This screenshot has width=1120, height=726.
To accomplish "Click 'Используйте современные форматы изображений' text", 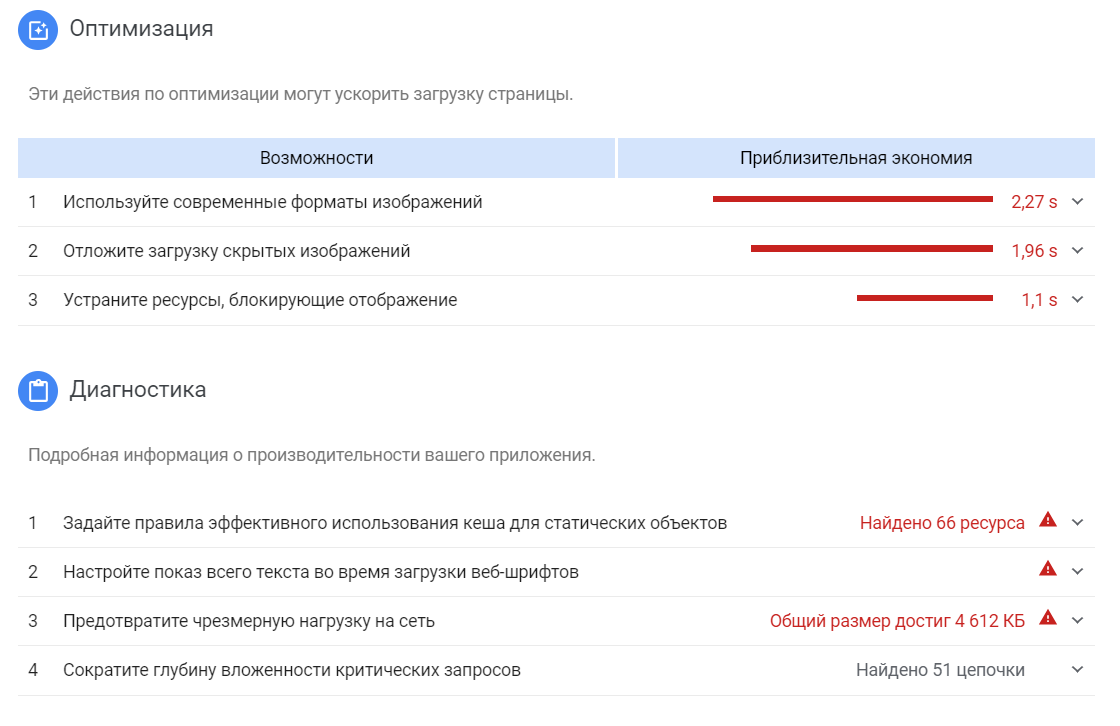I will point(272,202).
